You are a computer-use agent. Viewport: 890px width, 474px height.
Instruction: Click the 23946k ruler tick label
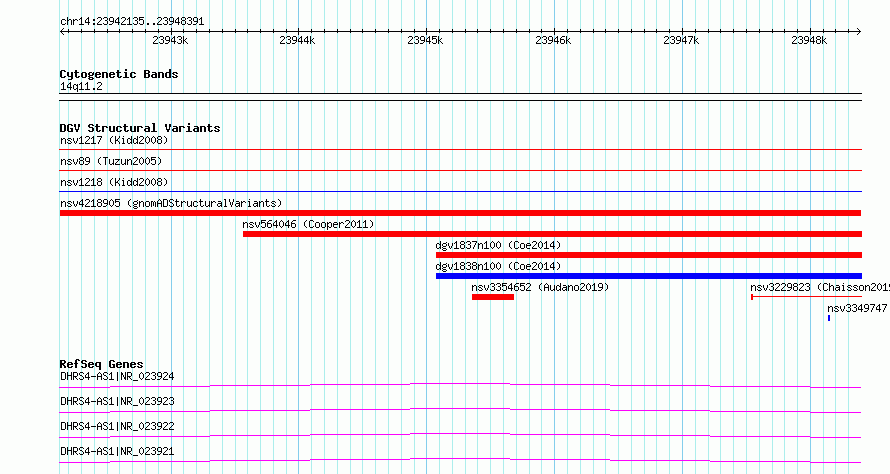(x=553, y=40)
